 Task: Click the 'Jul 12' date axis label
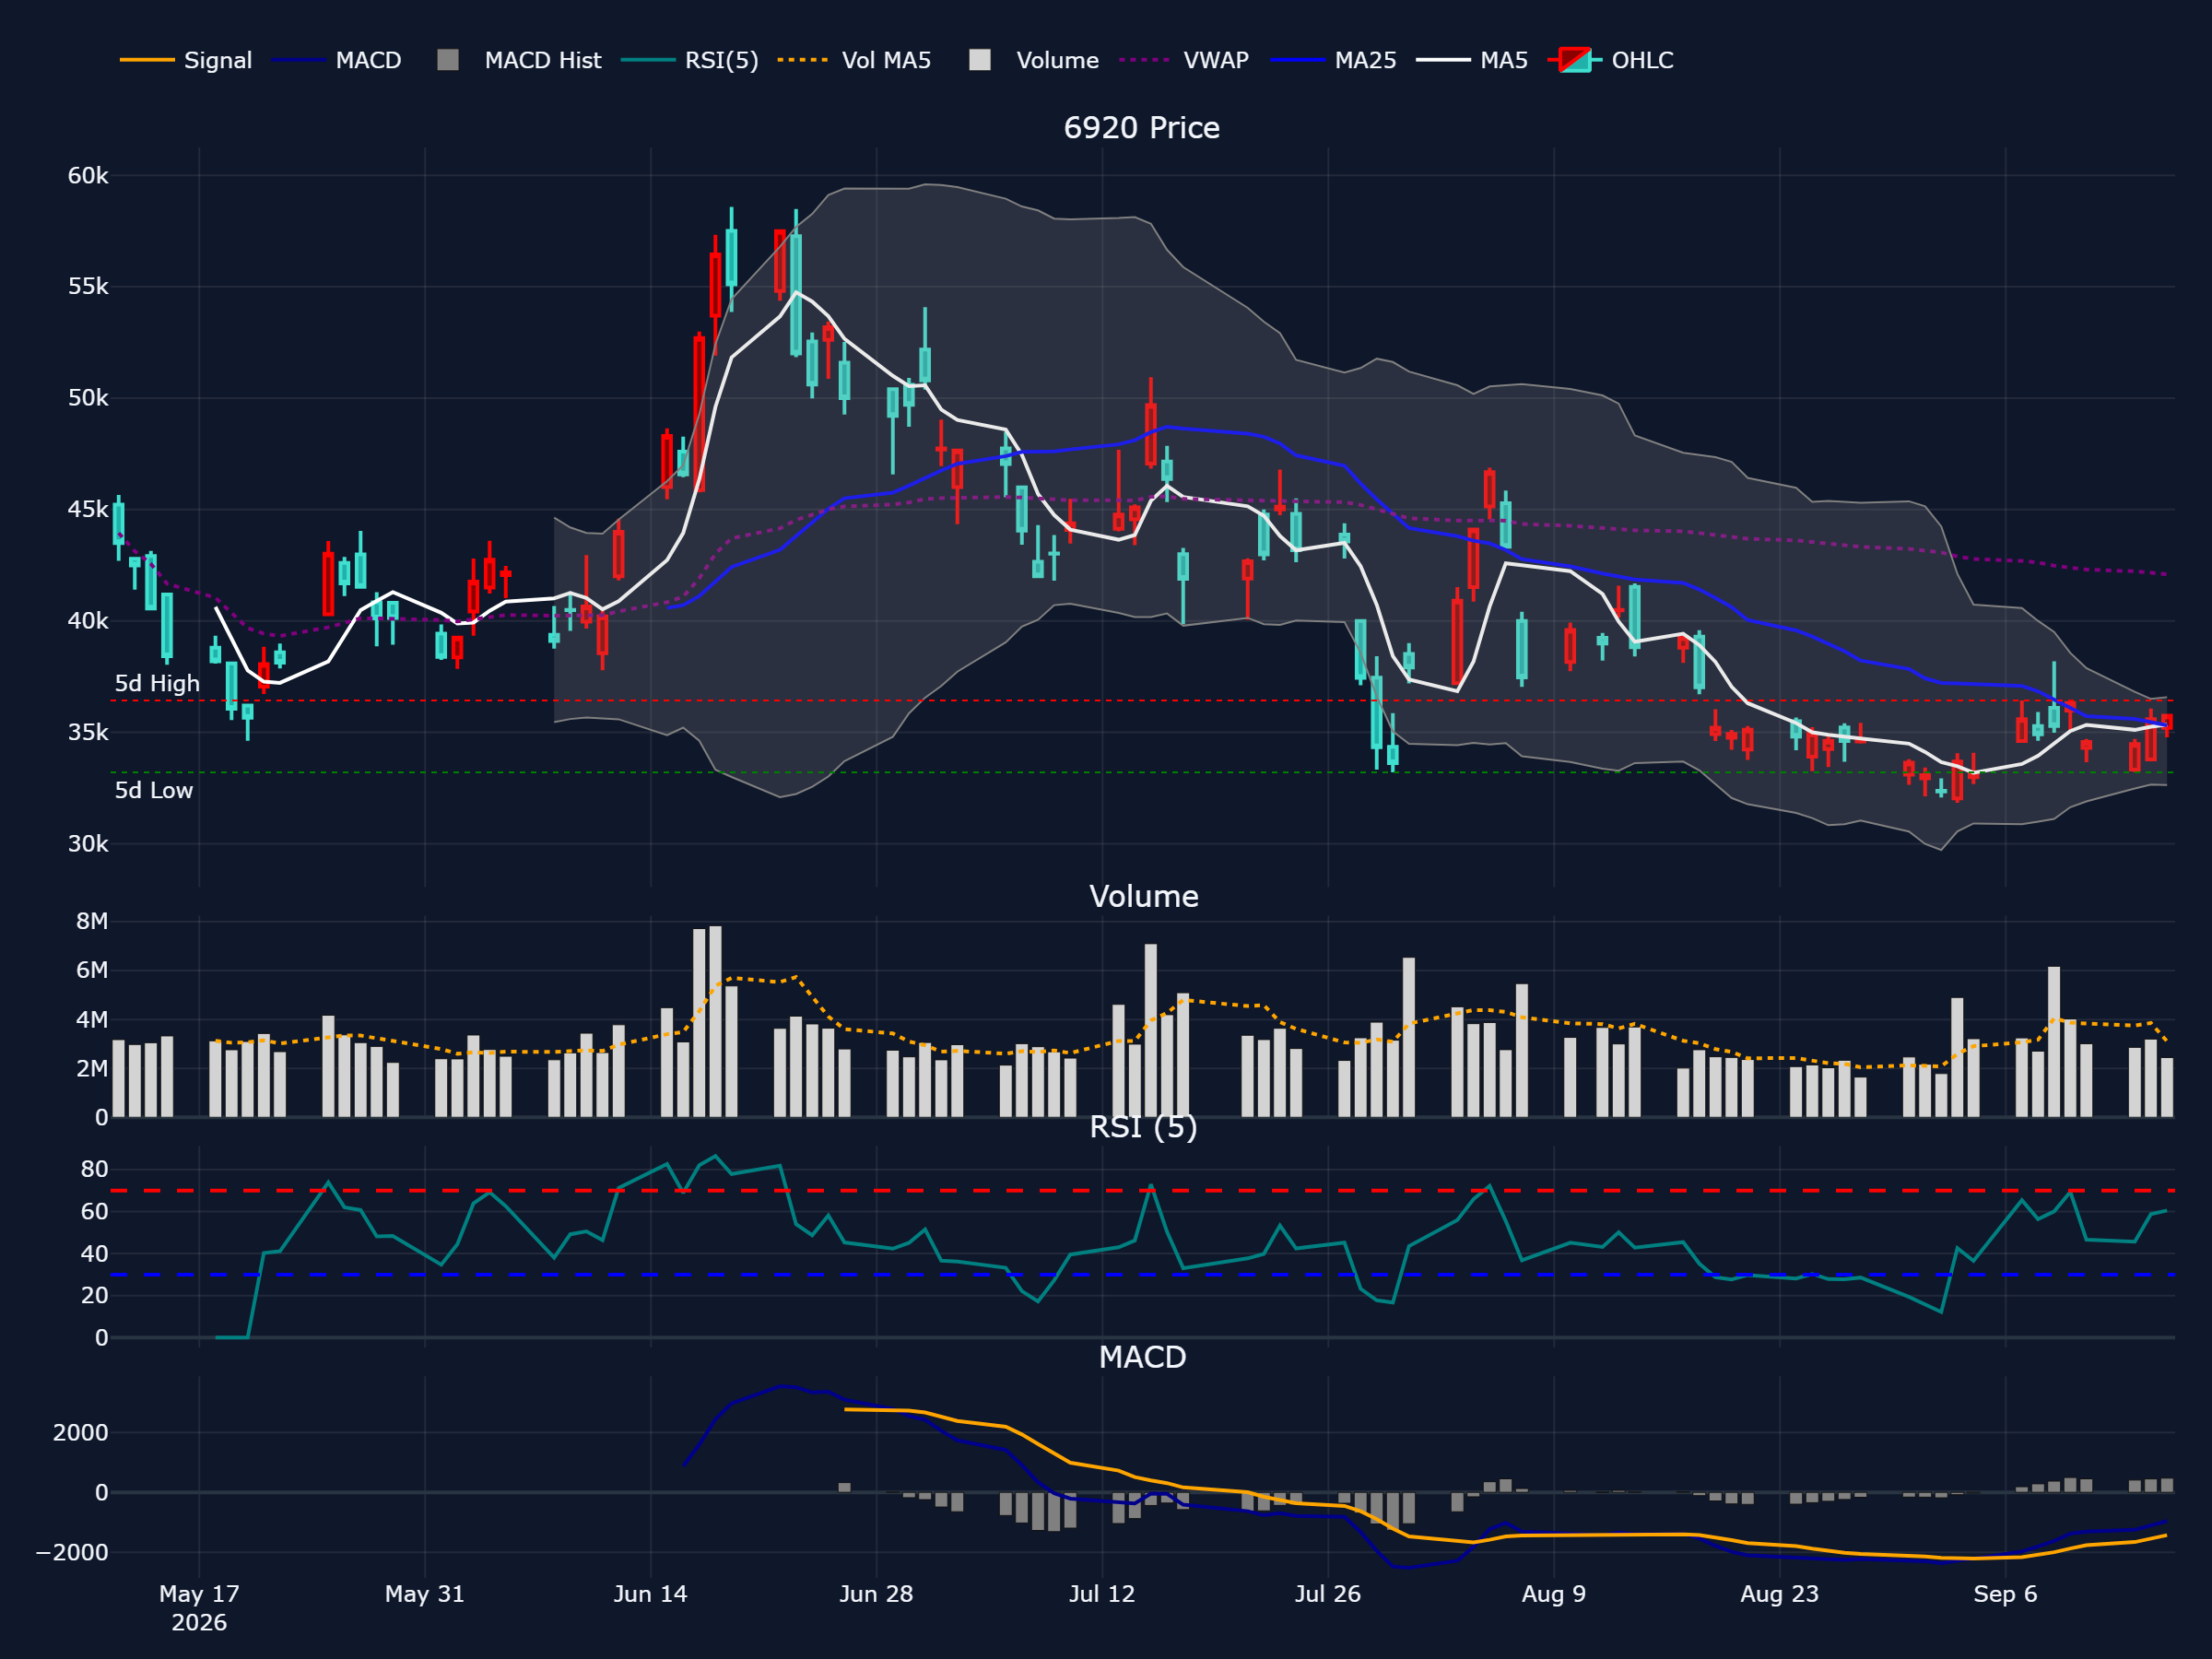pyautogui.click(x=1102, y=1594)
